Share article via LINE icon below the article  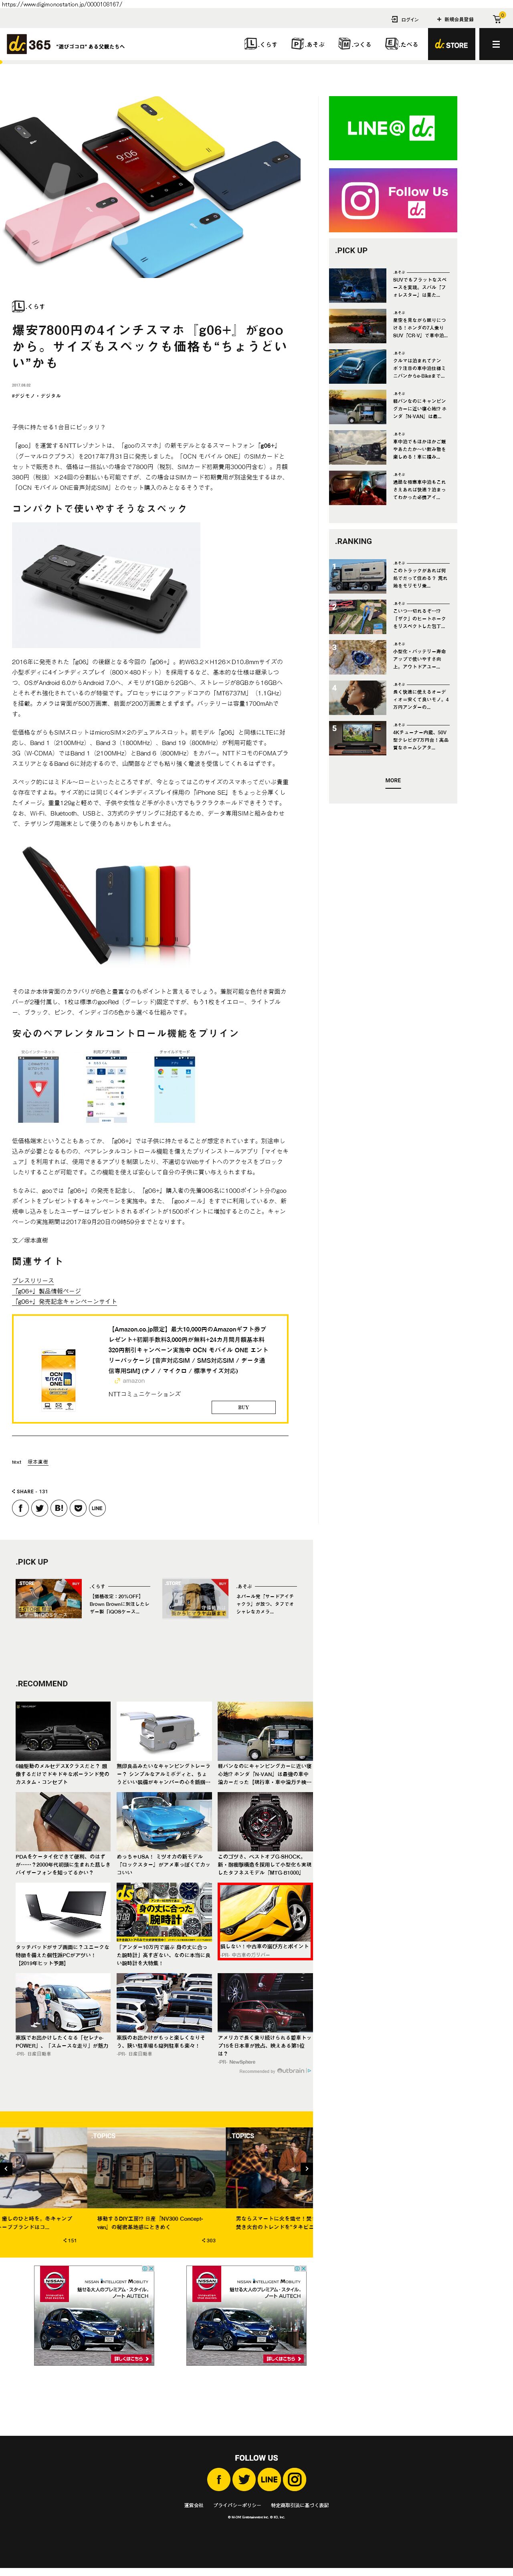point(97,1508)
